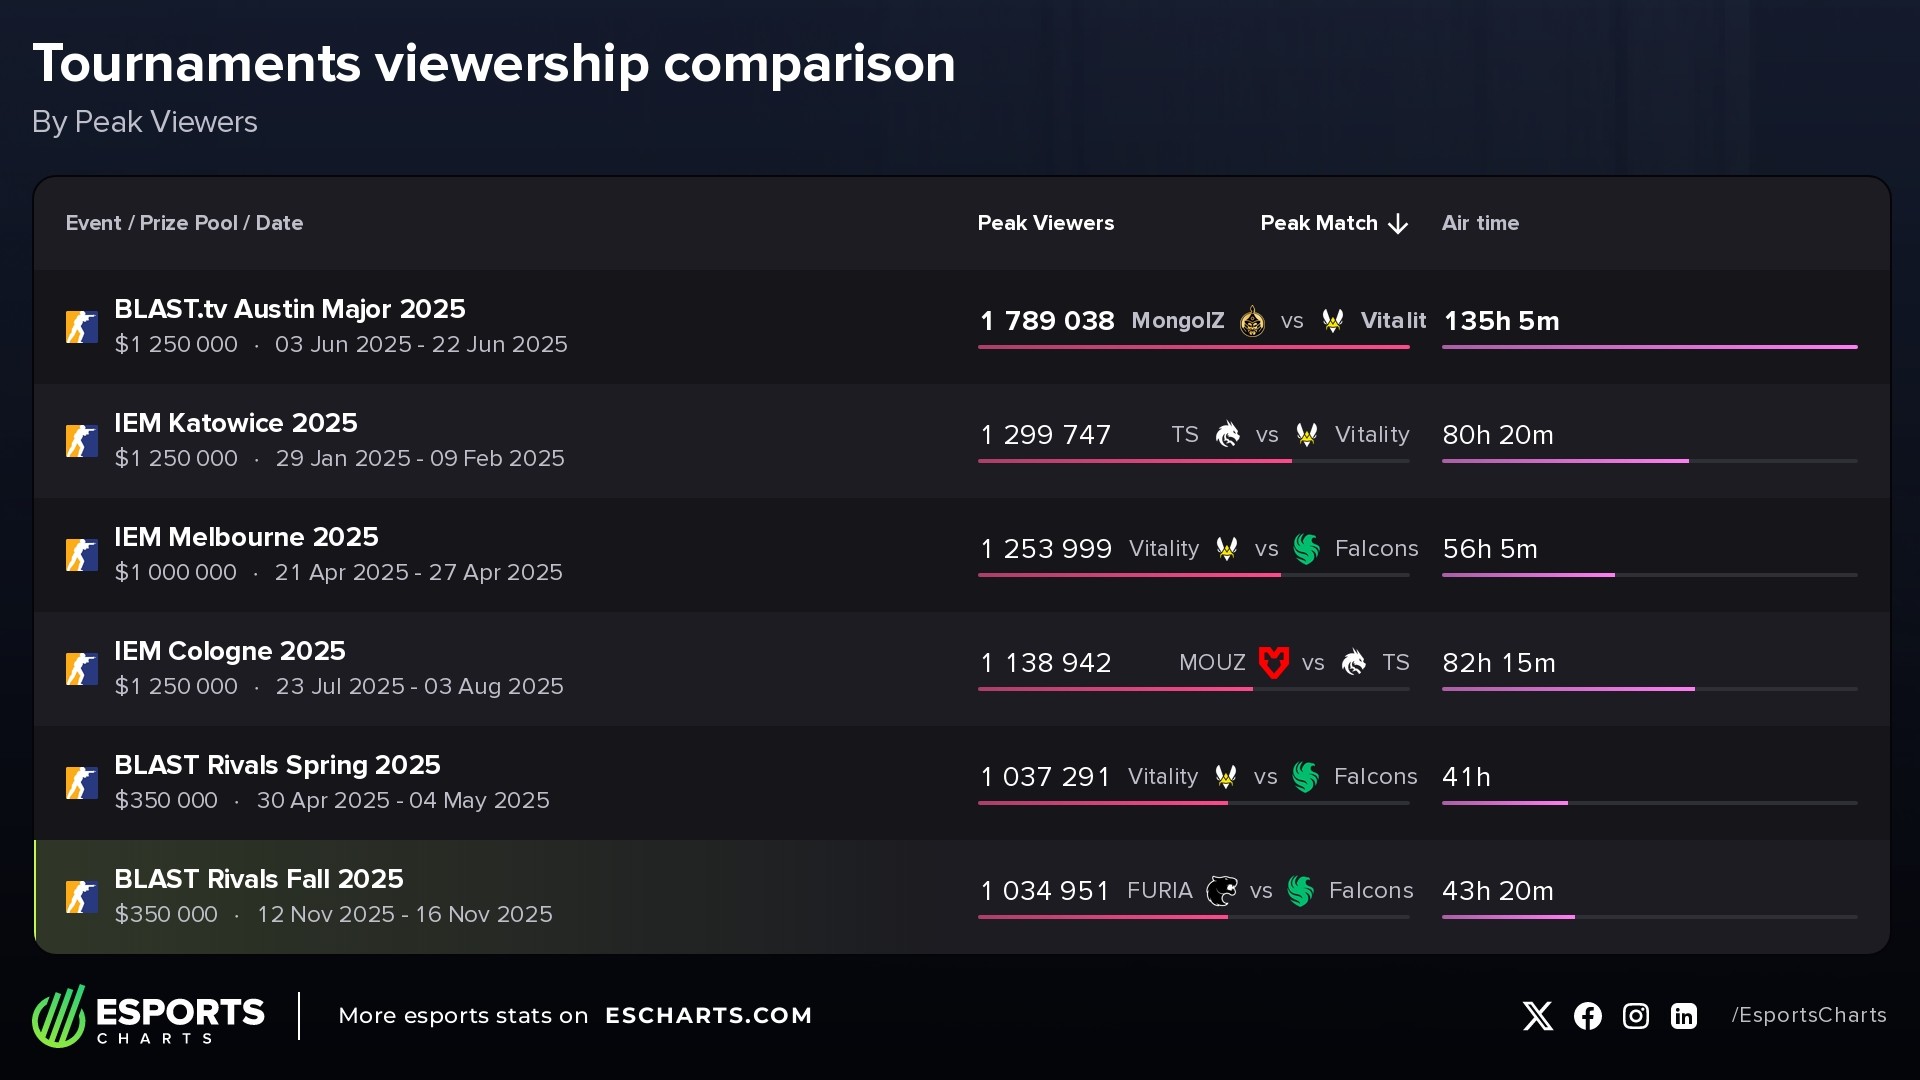Click Falcons logo in IEM Melbourne row
The height and width of the screenshot is (1080, 1920).
1306,549
